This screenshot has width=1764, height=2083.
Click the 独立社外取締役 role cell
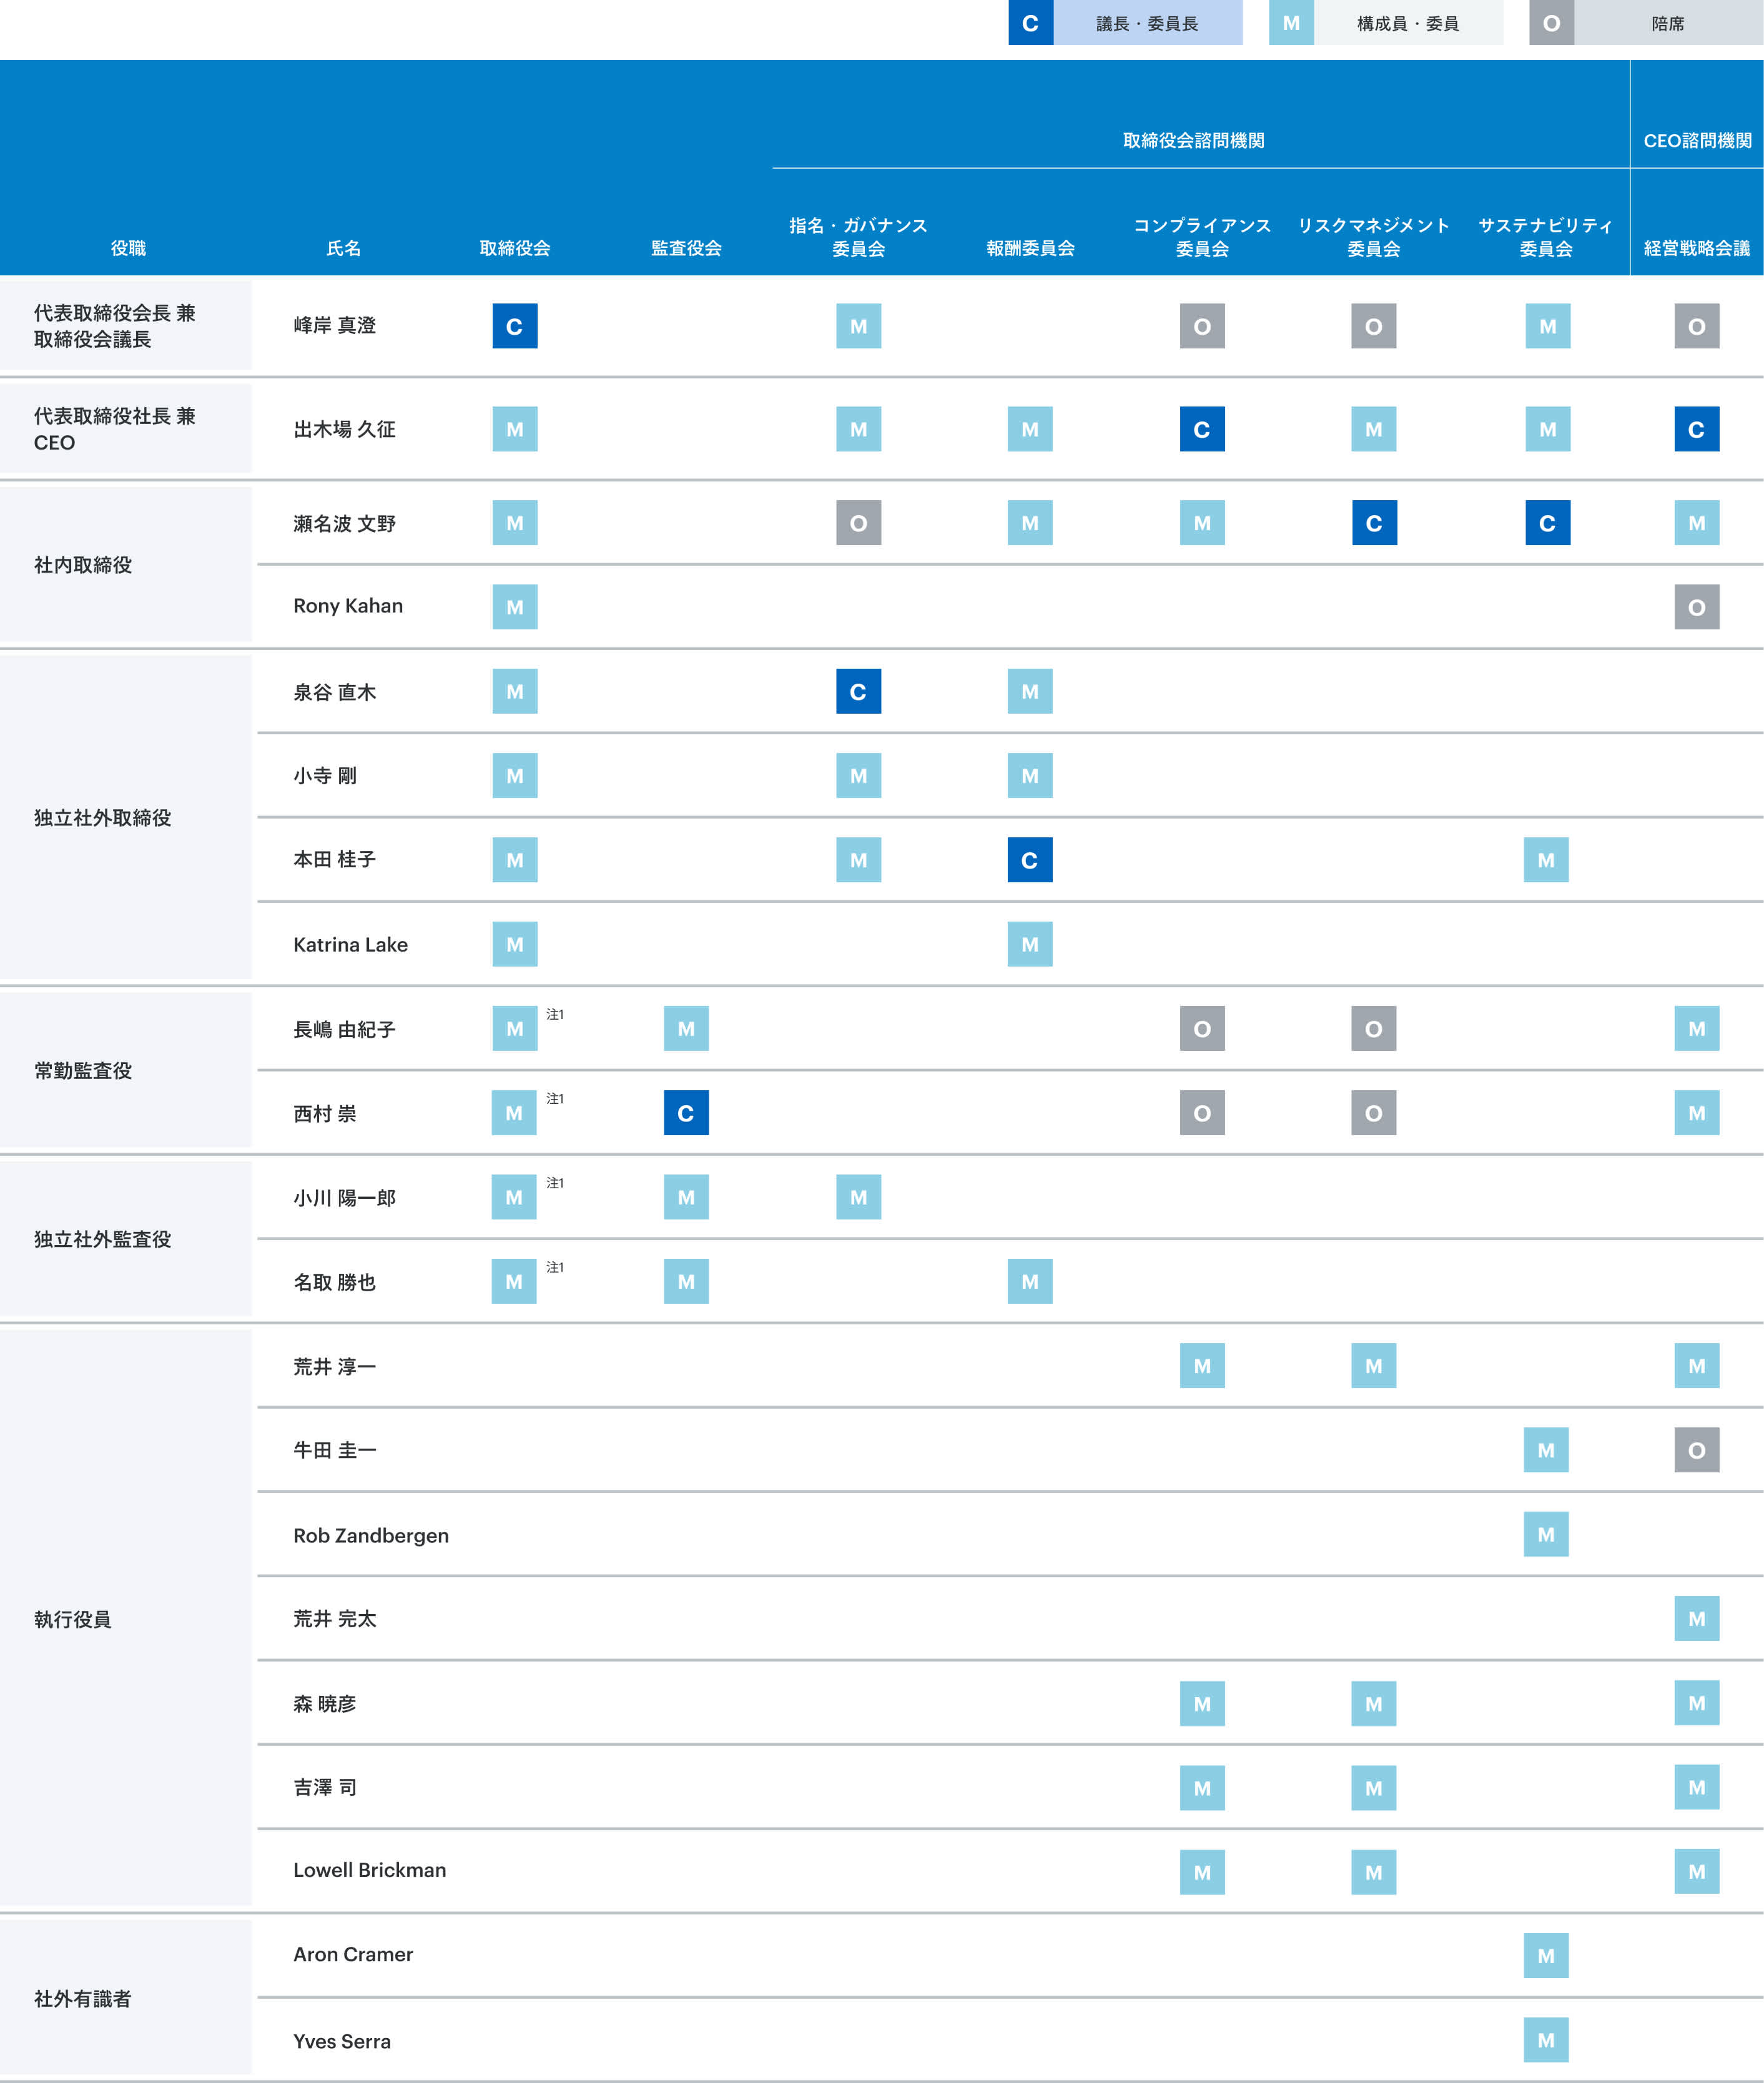click(x=102, y=818)
